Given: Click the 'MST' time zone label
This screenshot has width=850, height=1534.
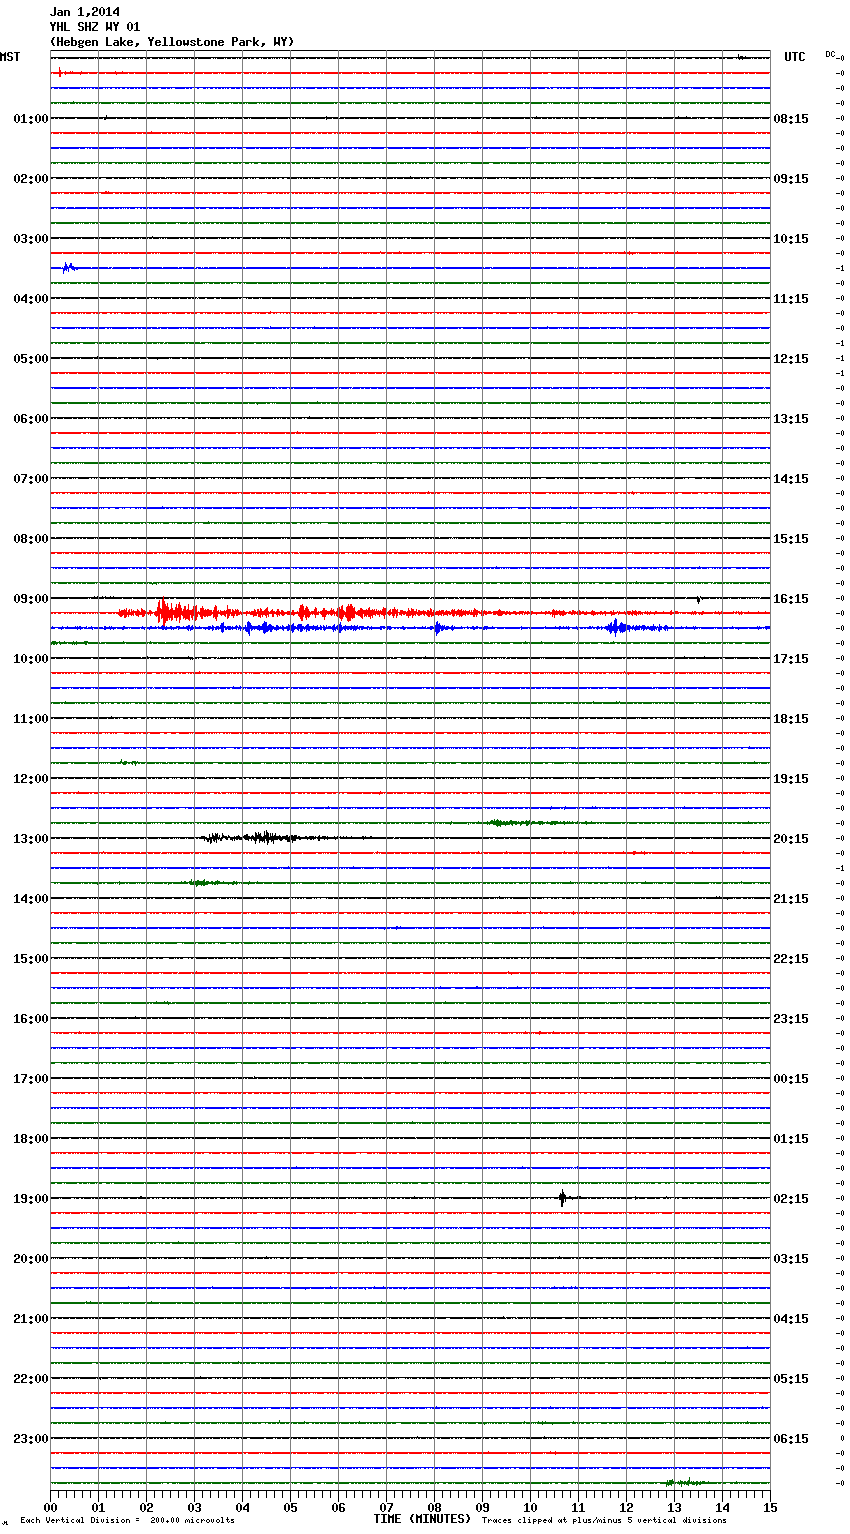Looking at the screenshot, I should pyautogui.click(x=10, y=57).
